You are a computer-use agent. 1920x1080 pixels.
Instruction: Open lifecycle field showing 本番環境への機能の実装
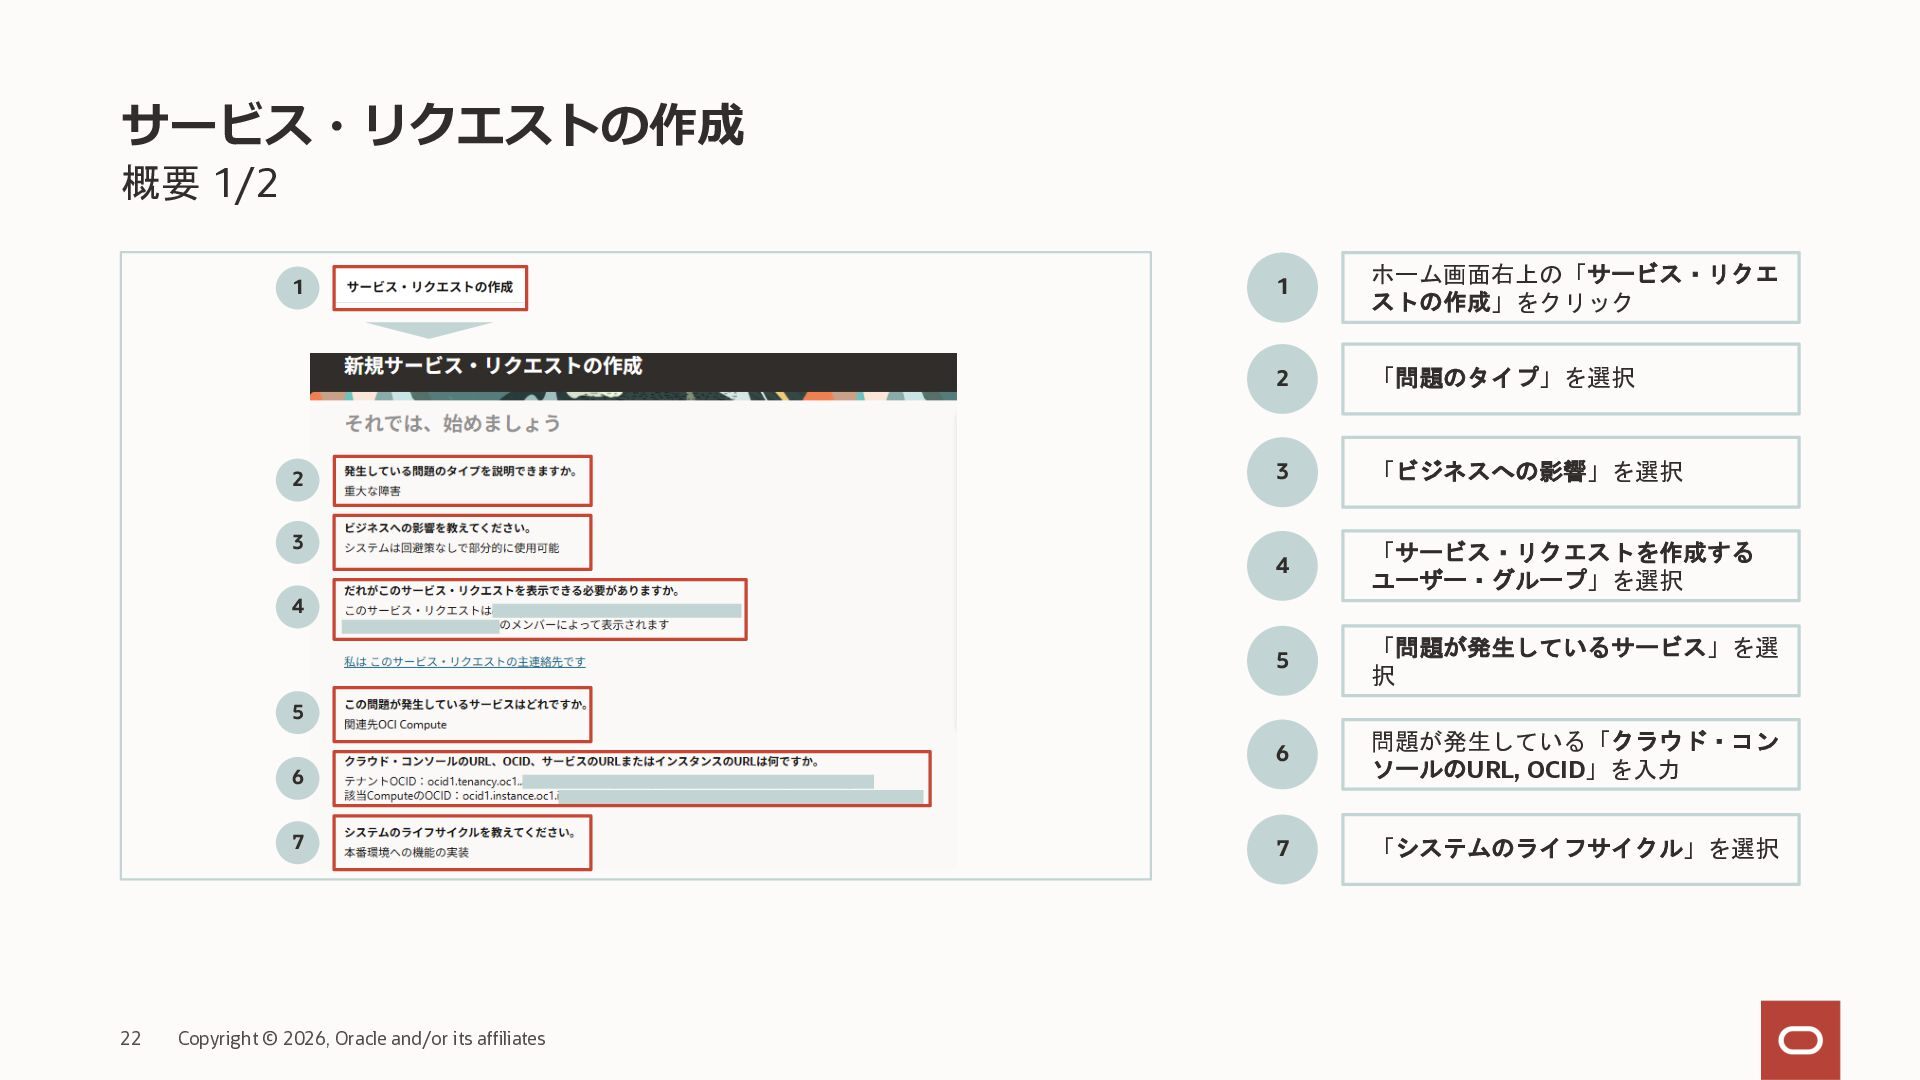[x=462, y=842]
